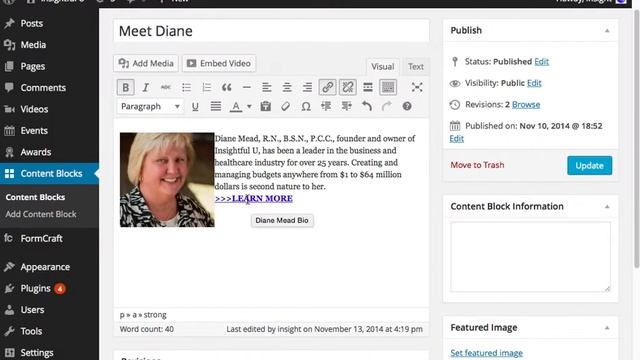Open the Content Blocks main menu item
Screen dimensions: 640x360
click(x=49, y=173)
